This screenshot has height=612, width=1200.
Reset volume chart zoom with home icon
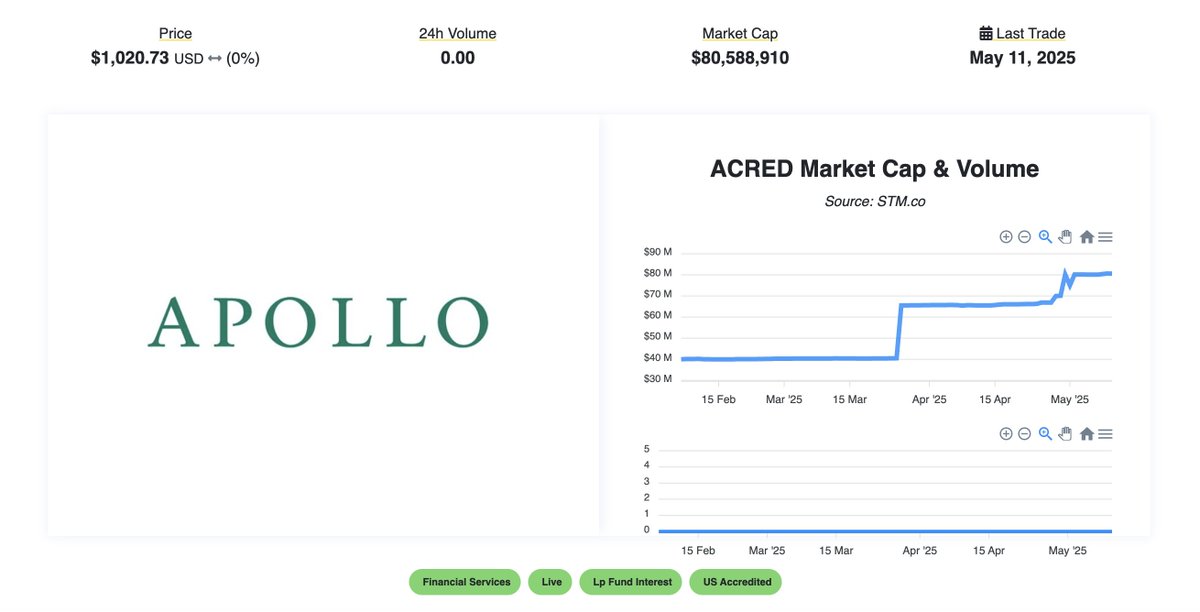[1086, 434]
